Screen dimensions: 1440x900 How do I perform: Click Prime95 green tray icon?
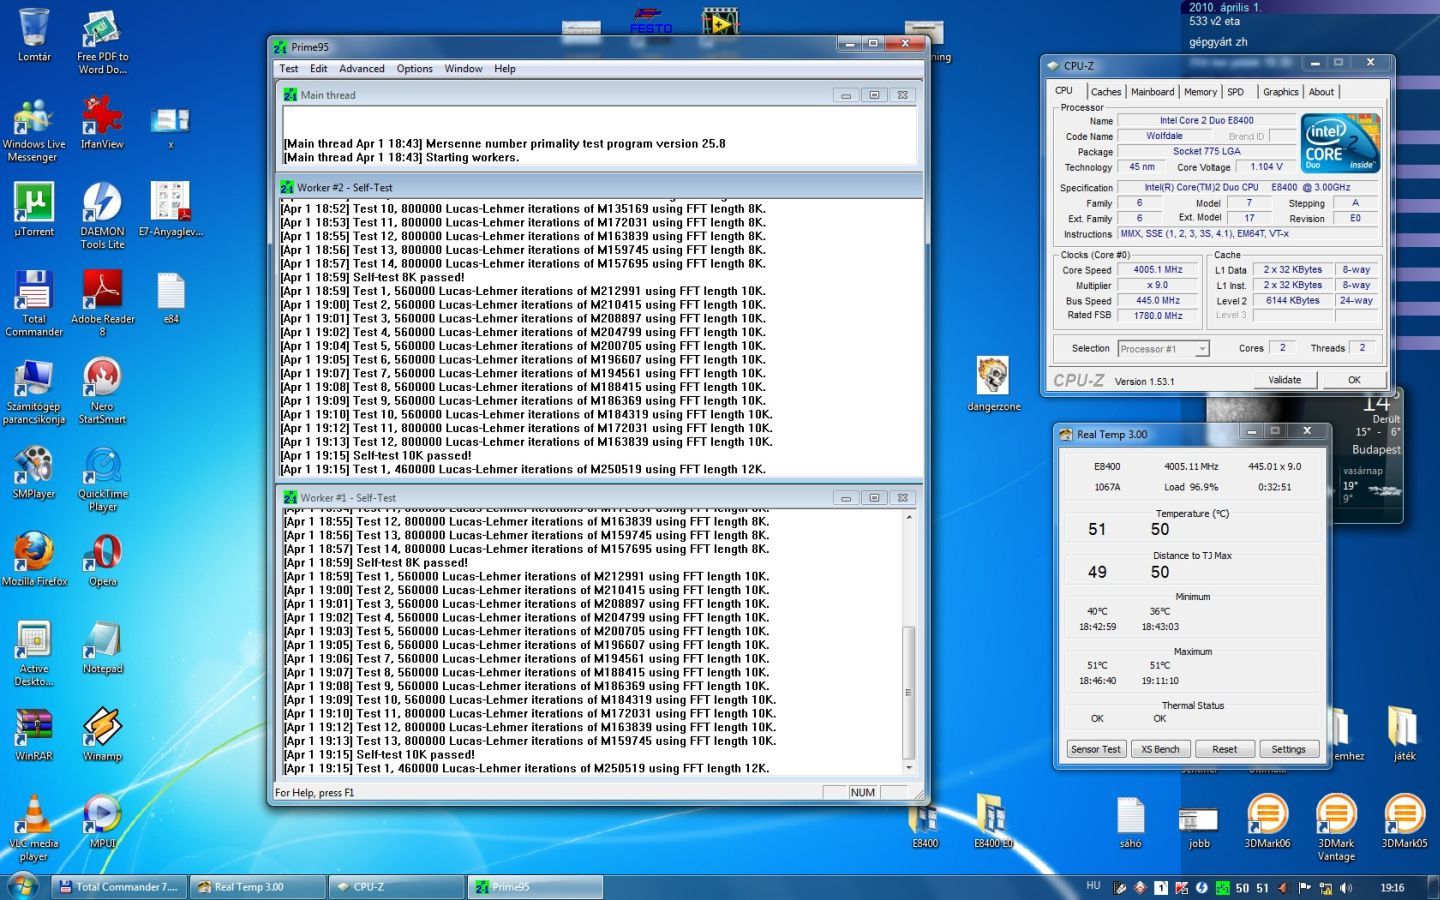[1222, 888]
